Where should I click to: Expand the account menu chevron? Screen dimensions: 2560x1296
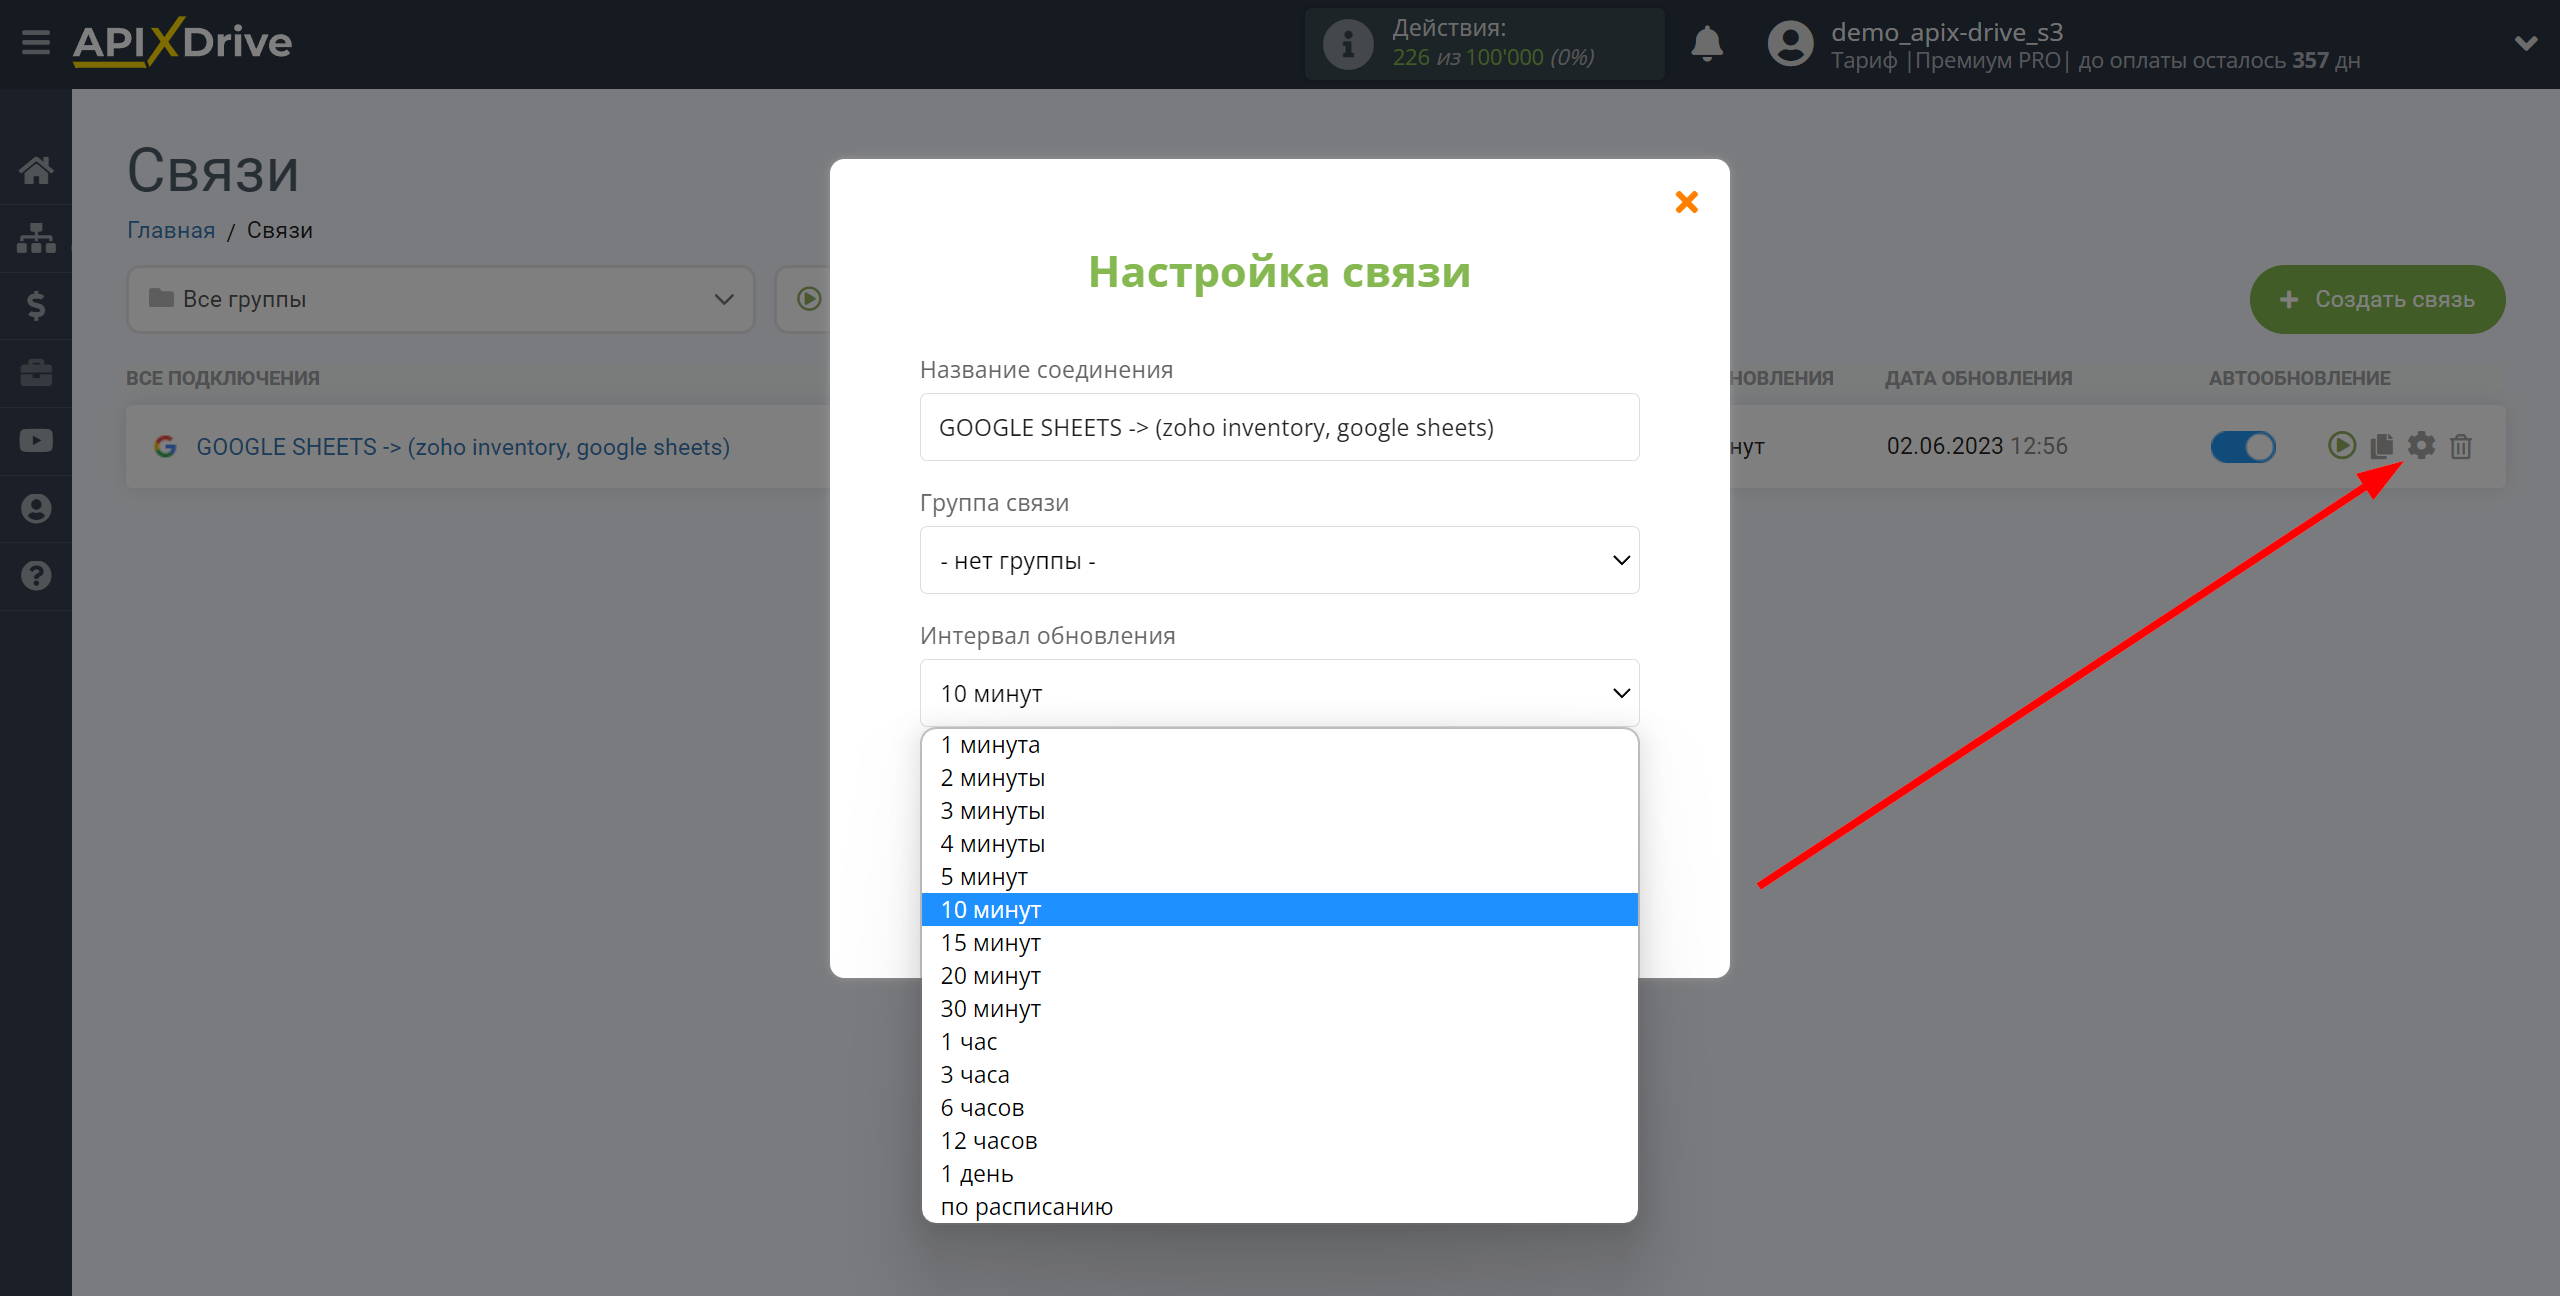(2526, 43)
